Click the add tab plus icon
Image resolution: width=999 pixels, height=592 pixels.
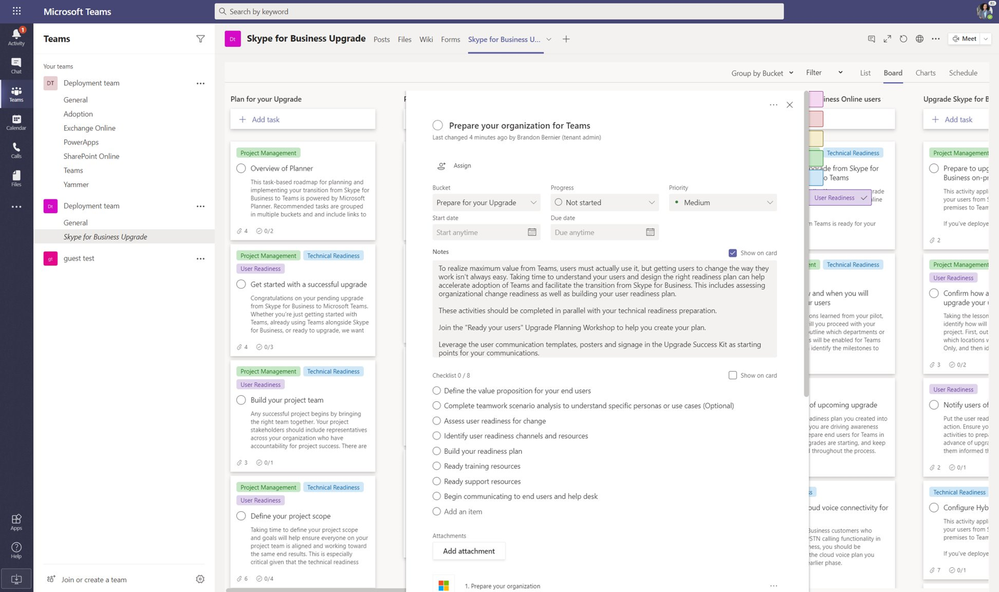[x=566, y=39]
